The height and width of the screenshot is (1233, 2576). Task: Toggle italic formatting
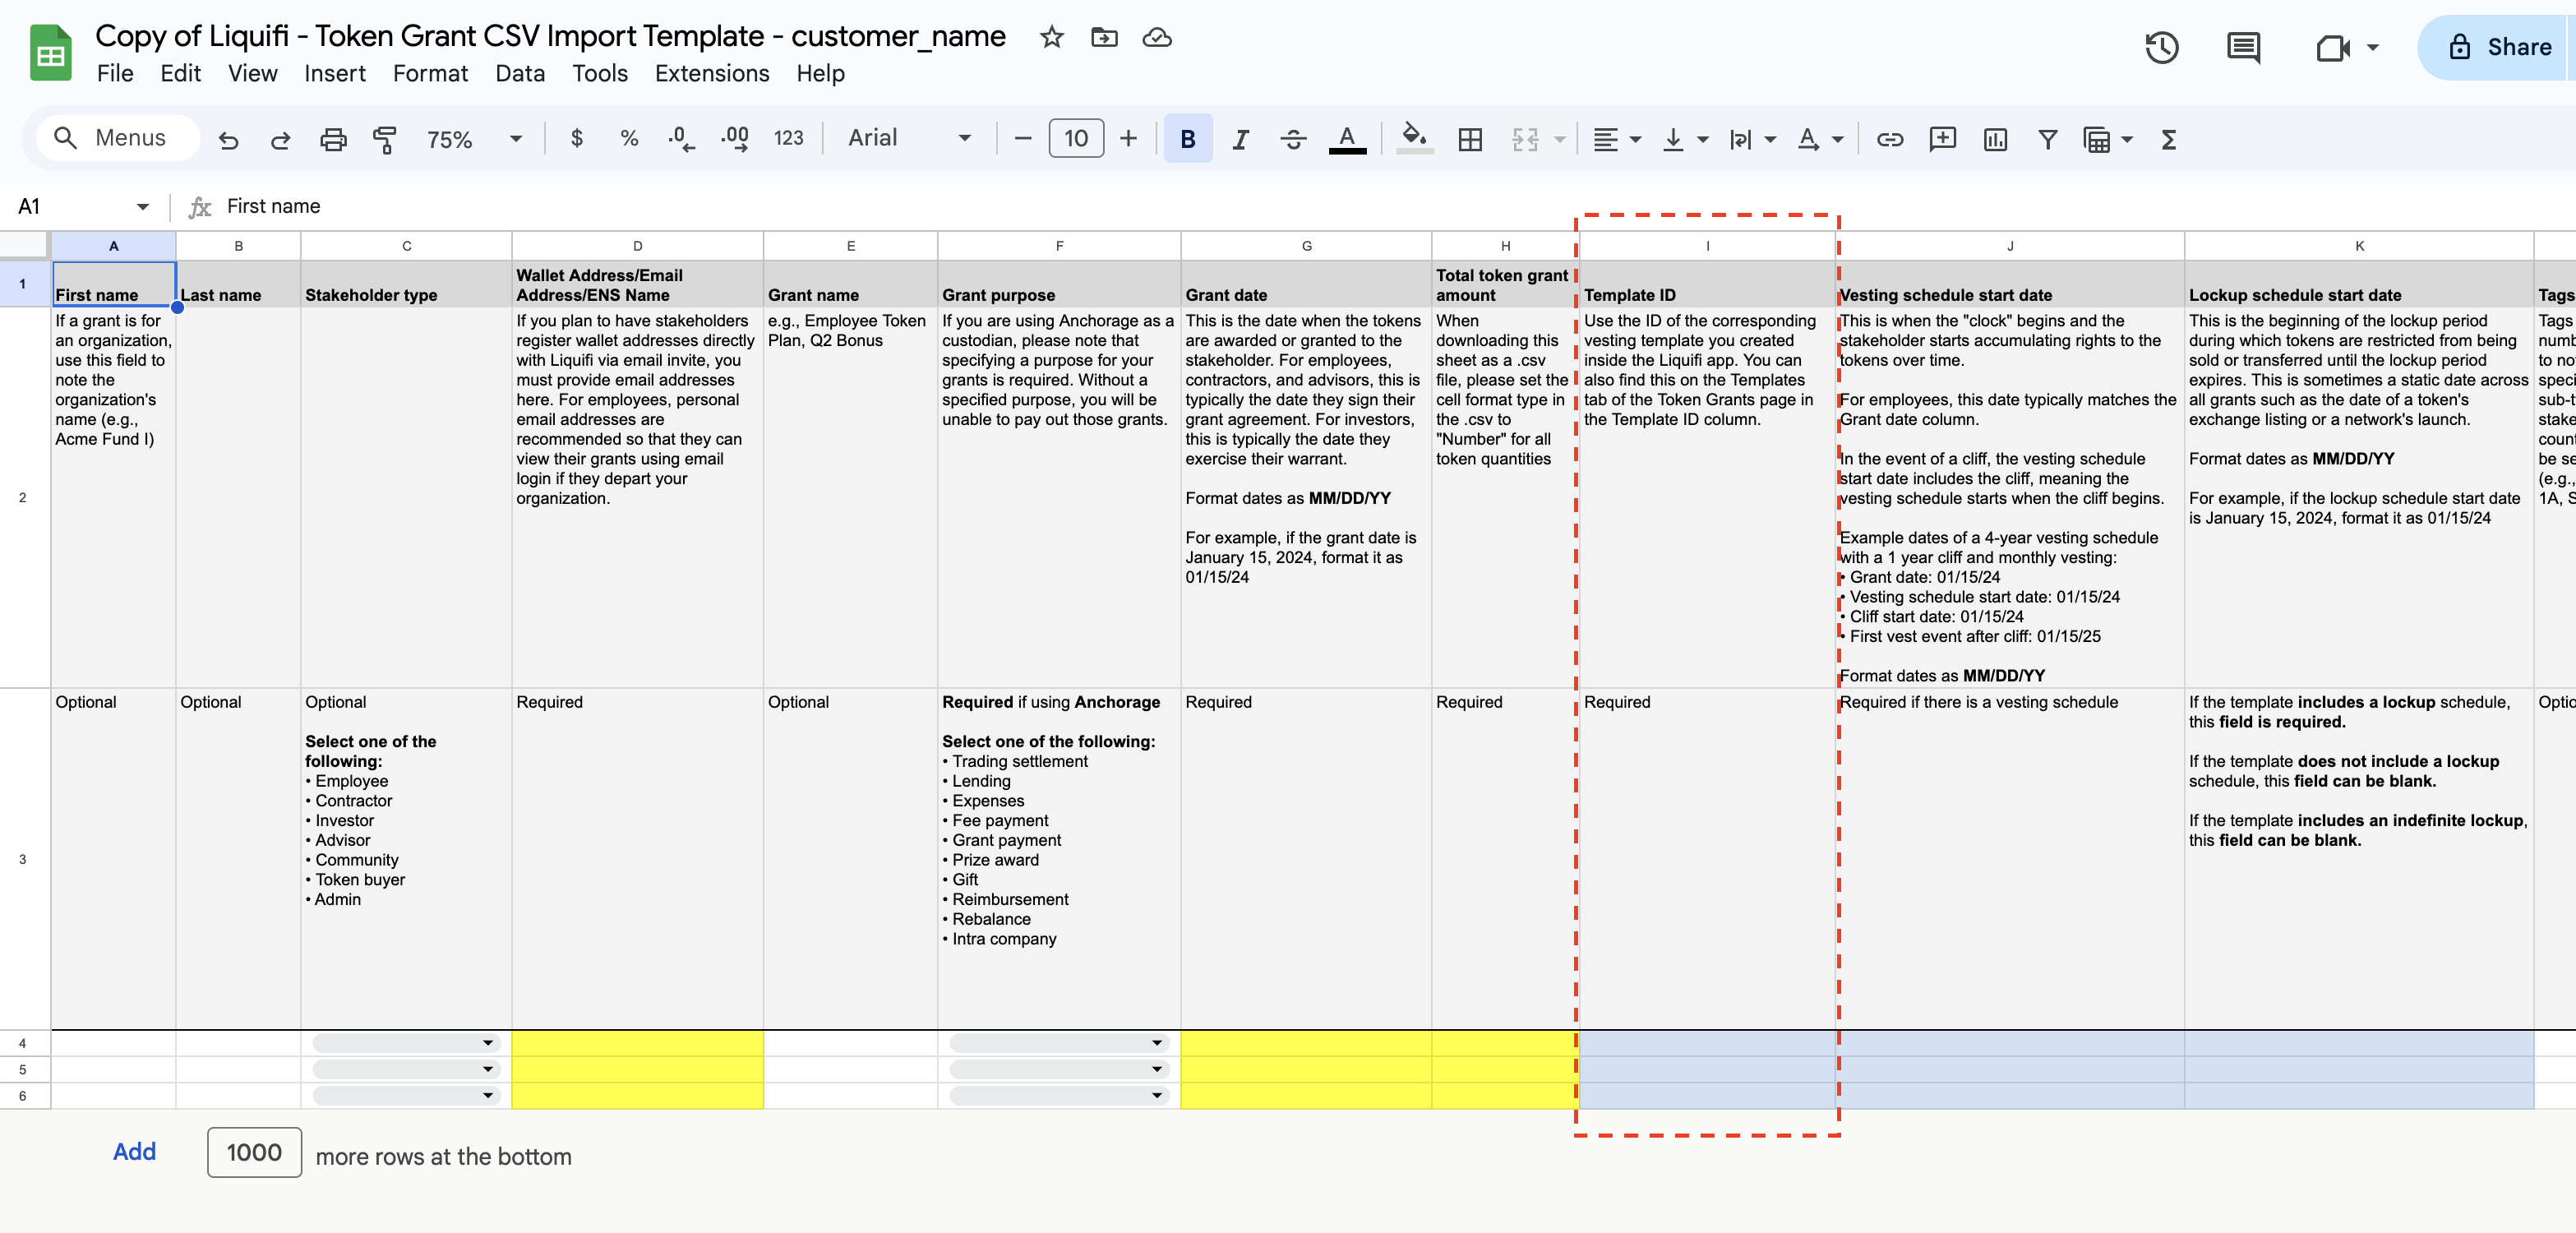[1241, 139]
